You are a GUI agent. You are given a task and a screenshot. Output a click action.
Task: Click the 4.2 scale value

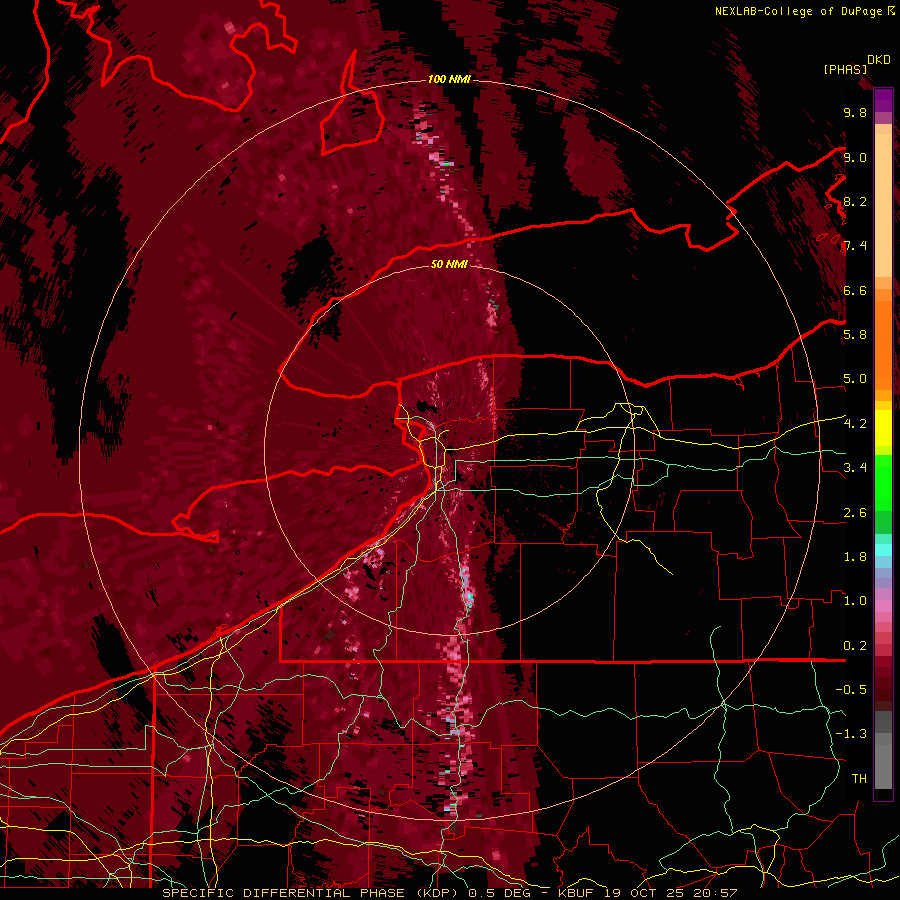(855, 424)
